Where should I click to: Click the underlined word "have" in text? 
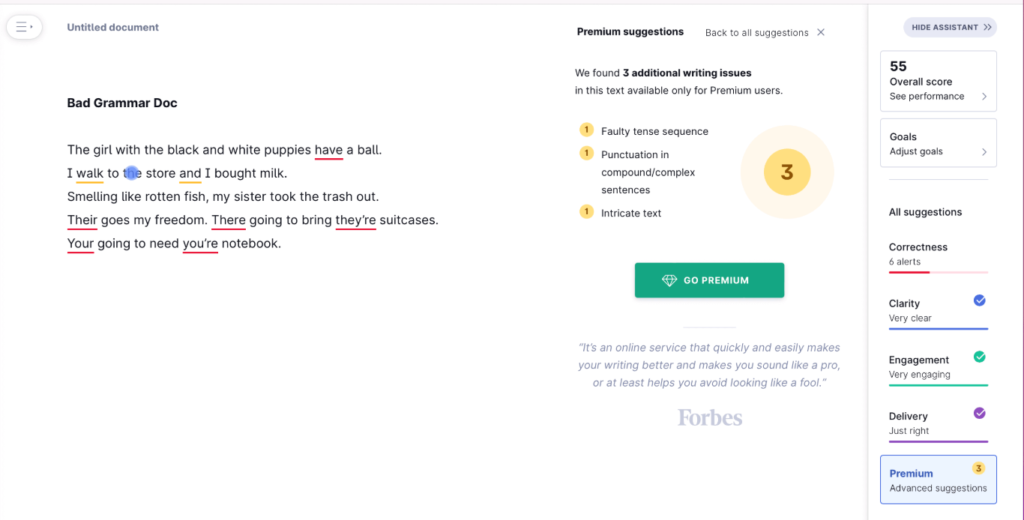click(328, 150)
